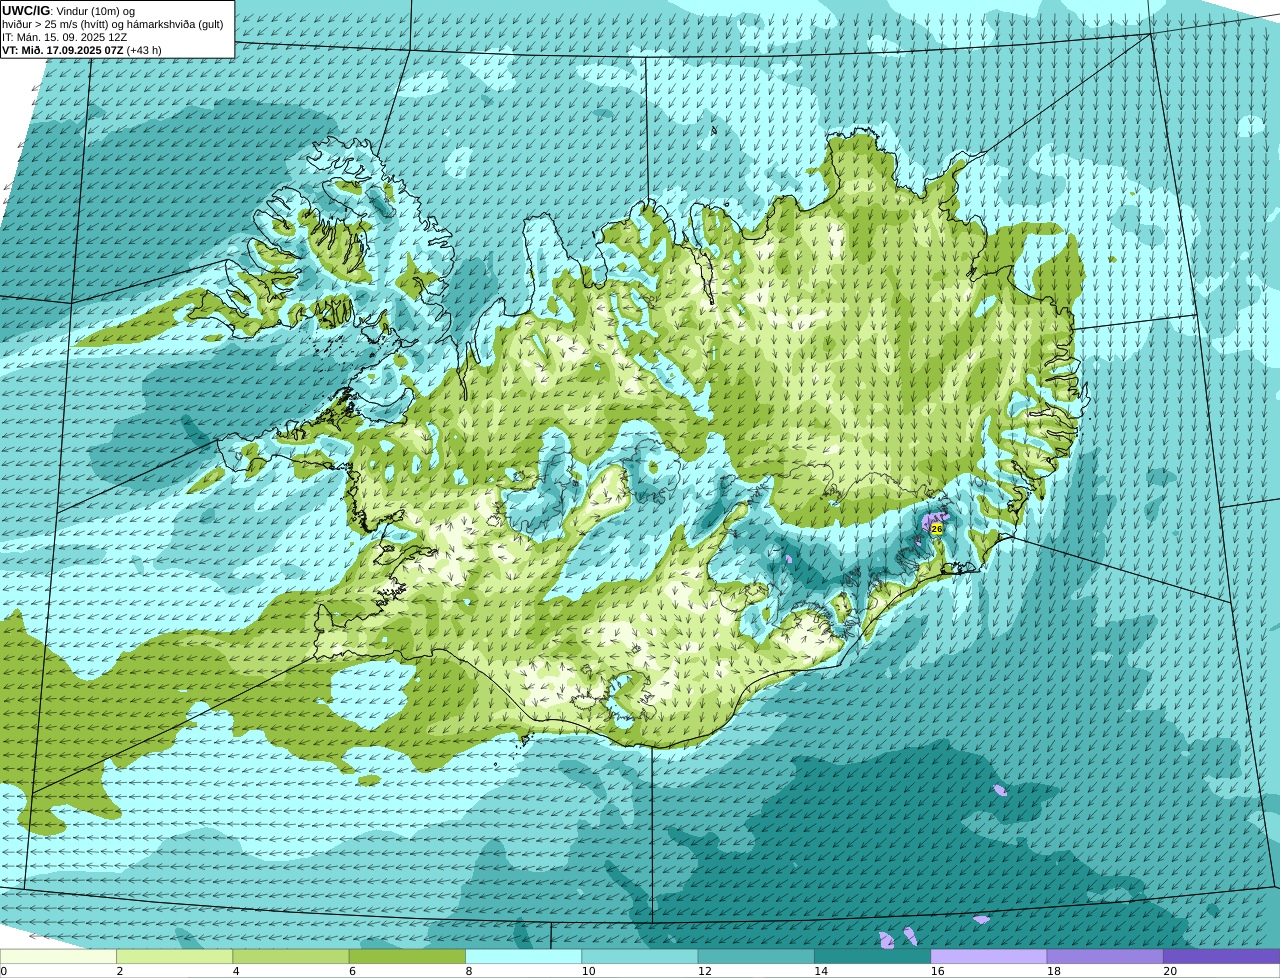Click the "IT: Mán. 15. 09. 2025 12Z" line
1280x978 pixels.
click(65, 37)
